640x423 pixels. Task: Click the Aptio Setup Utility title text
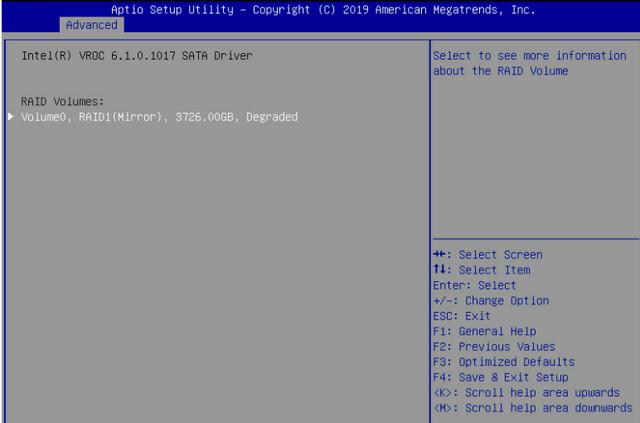(323, 10)
